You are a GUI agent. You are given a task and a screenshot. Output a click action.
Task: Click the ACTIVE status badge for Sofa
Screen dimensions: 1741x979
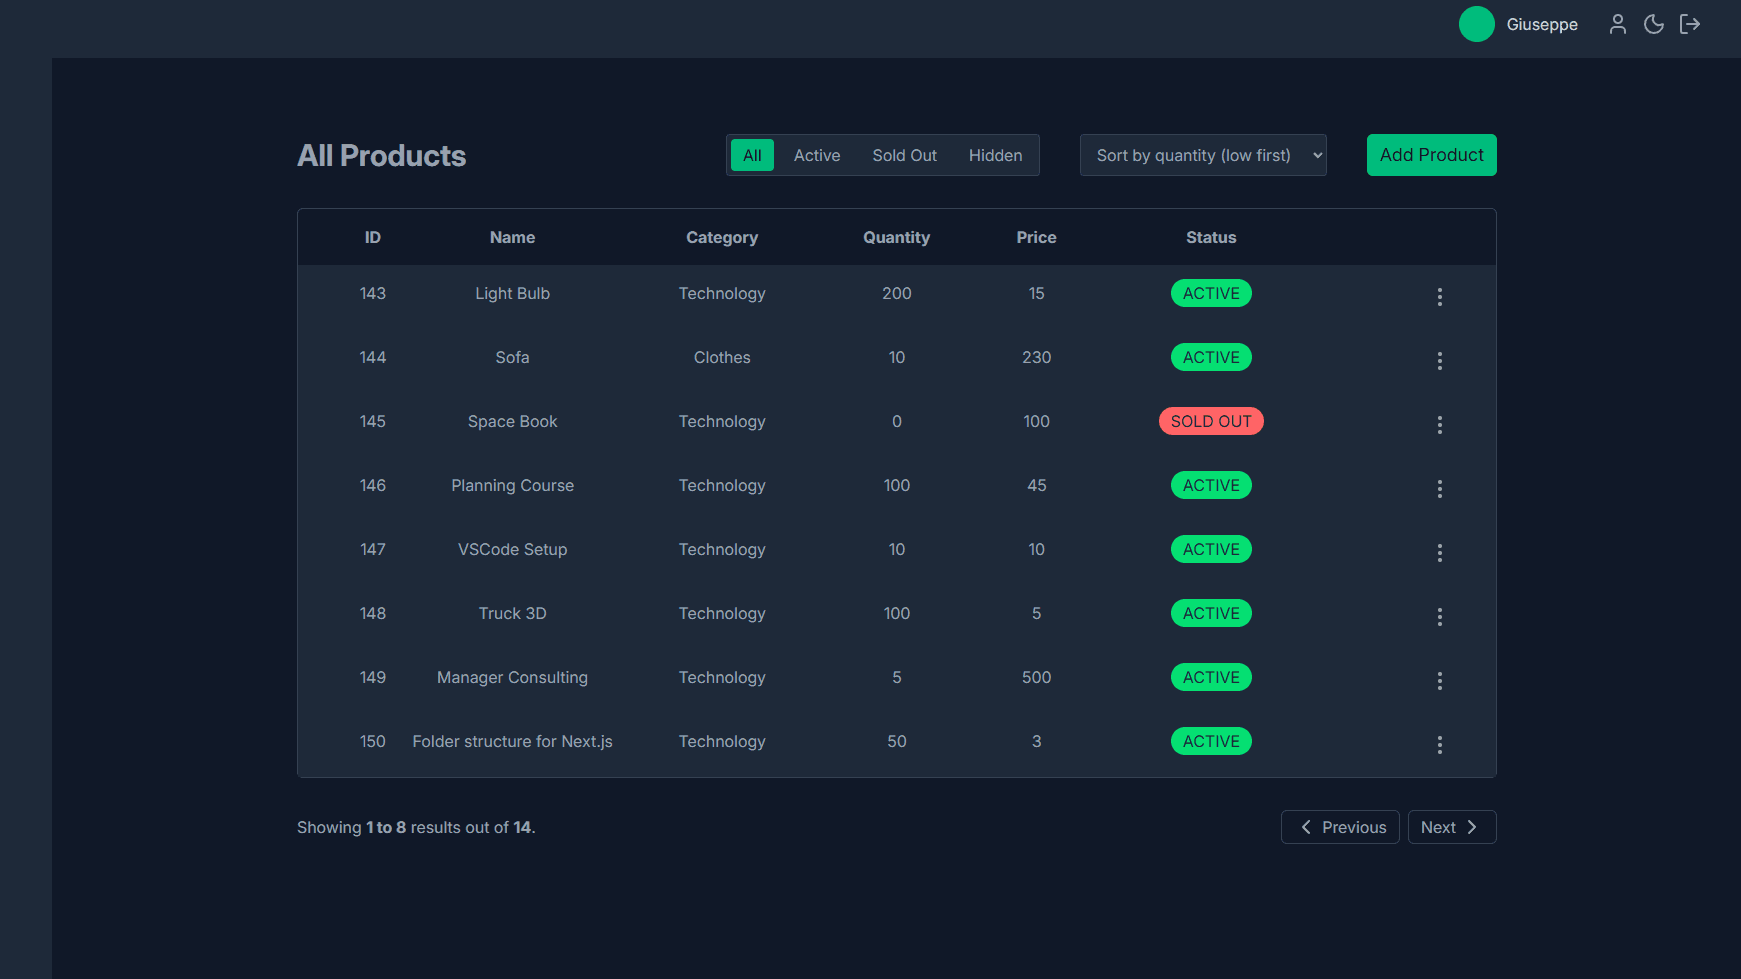(x=1211, y=357)
